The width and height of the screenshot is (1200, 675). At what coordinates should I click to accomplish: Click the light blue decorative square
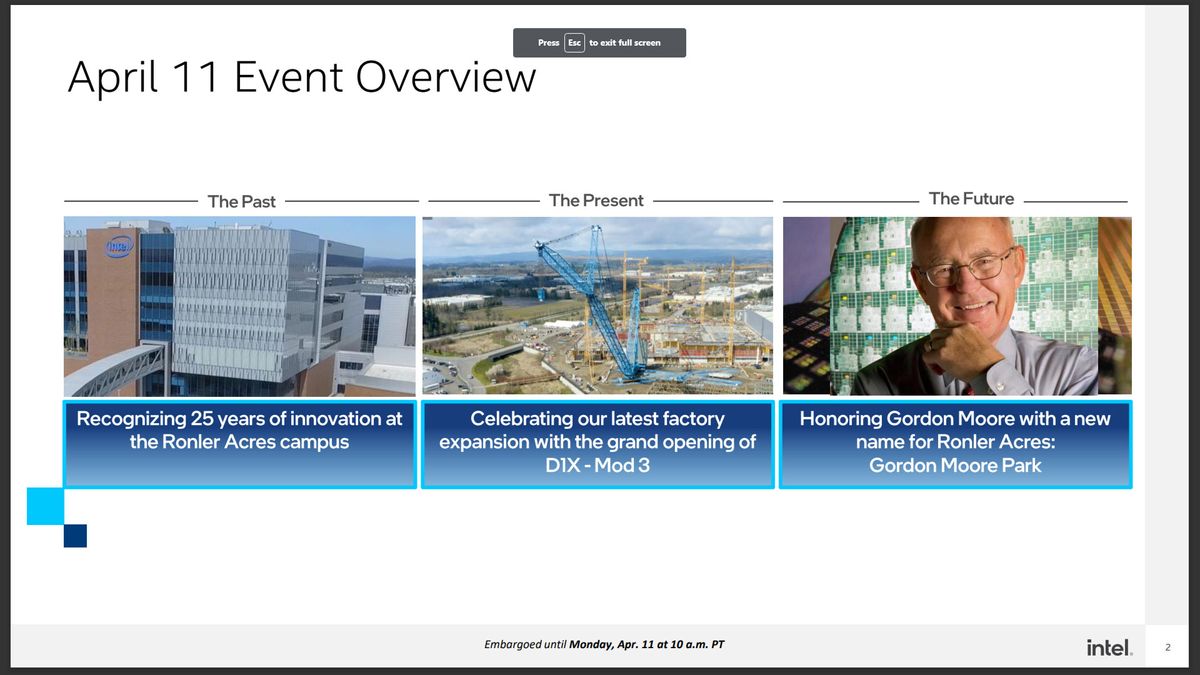pyautogui.click(x=45, y=506)
